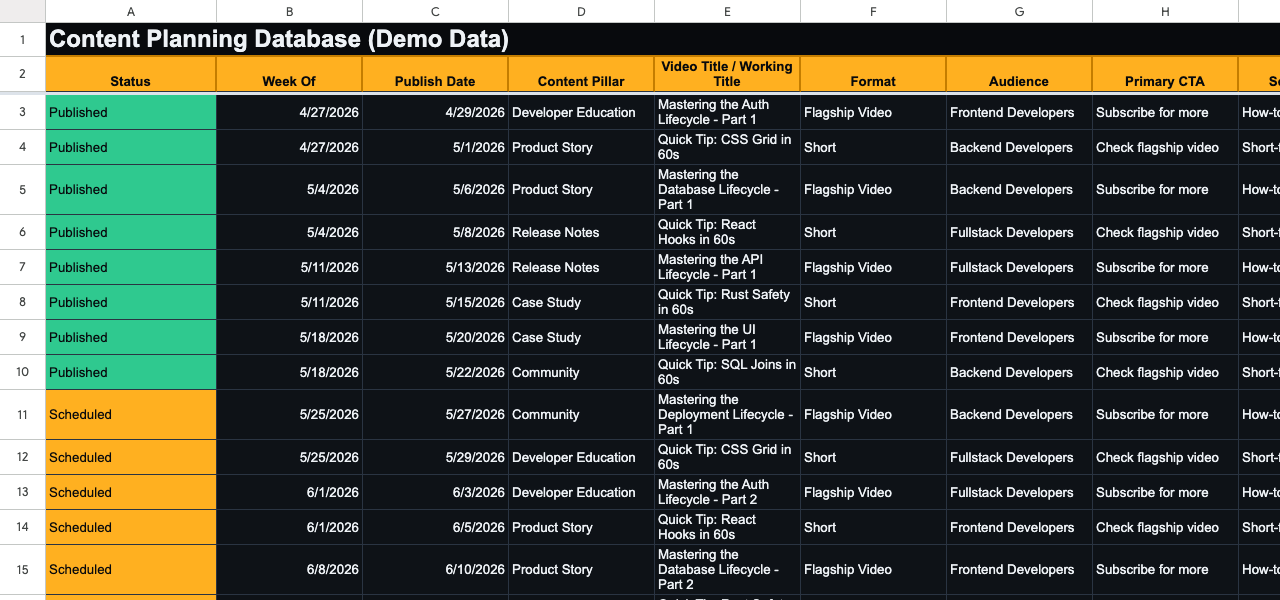Image resolution: width=1280 pixels, height=600 pixels.
Task: Click the Status column header cell
Action: [131, 74]
